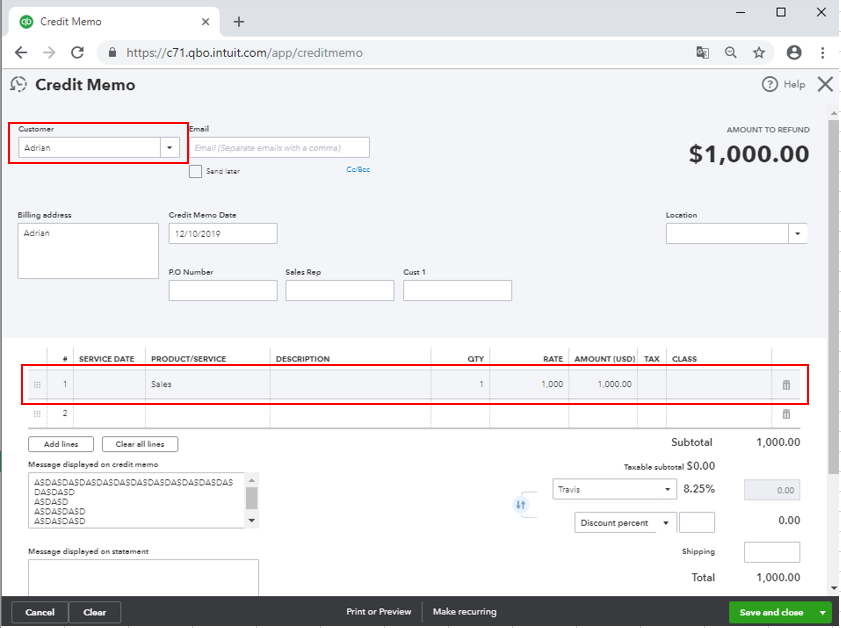Click the Credit Memo Date field
This screenshot has height=628, width=841.
223,234
